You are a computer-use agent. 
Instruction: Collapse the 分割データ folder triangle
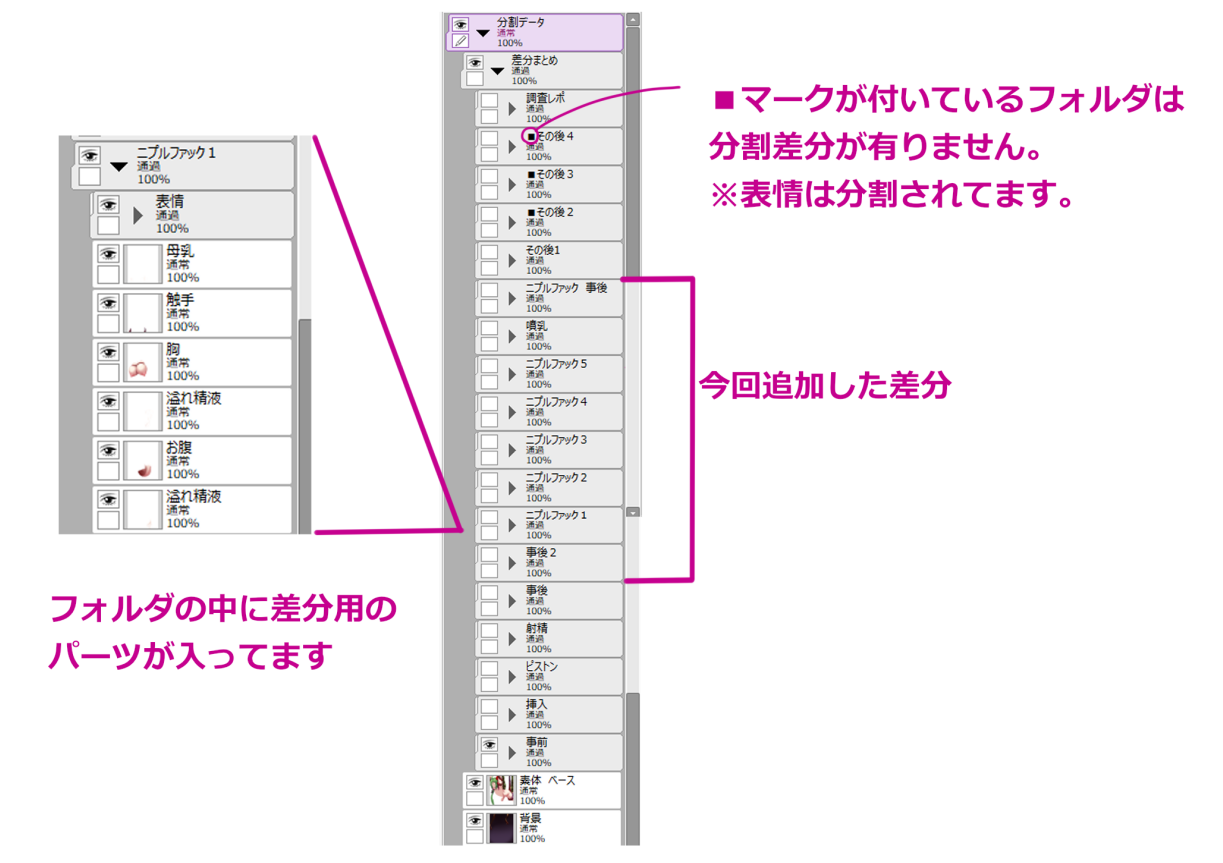point(483,32)
